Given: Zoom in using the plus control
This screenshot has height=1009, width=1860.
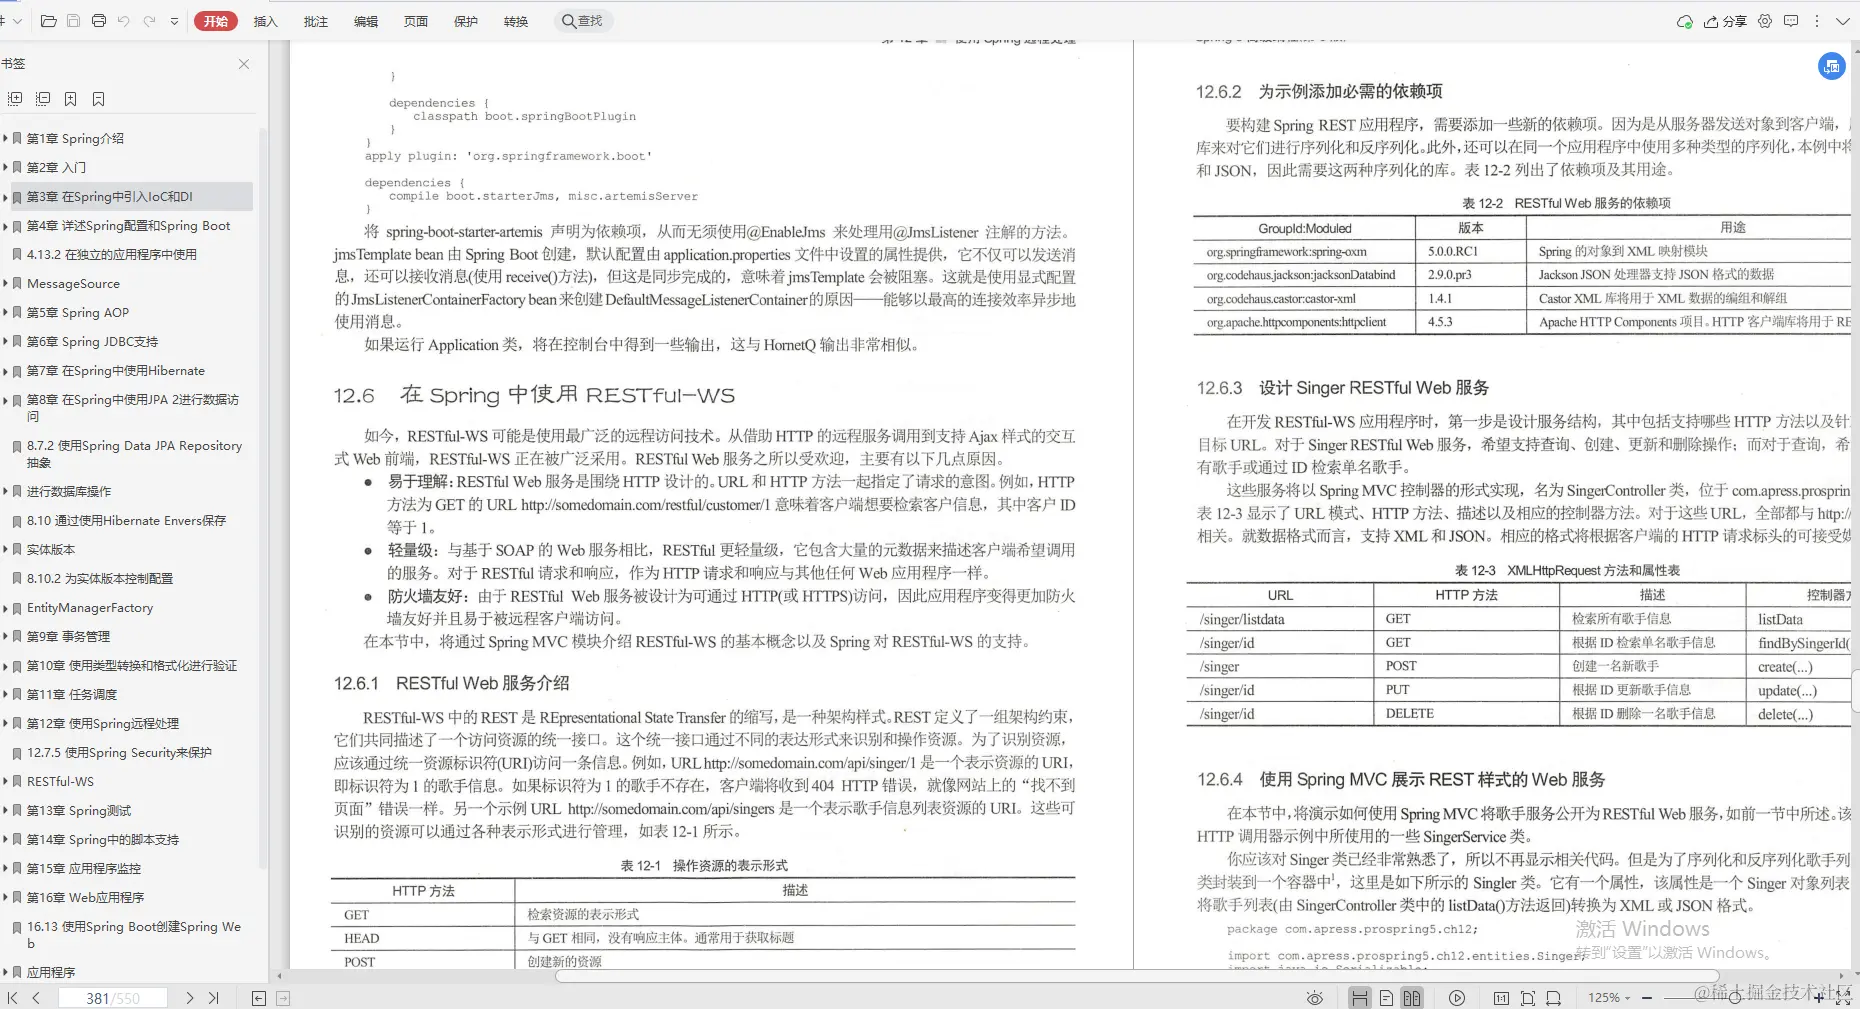Looking at the screenshot, I should (x=1820, y=997).
